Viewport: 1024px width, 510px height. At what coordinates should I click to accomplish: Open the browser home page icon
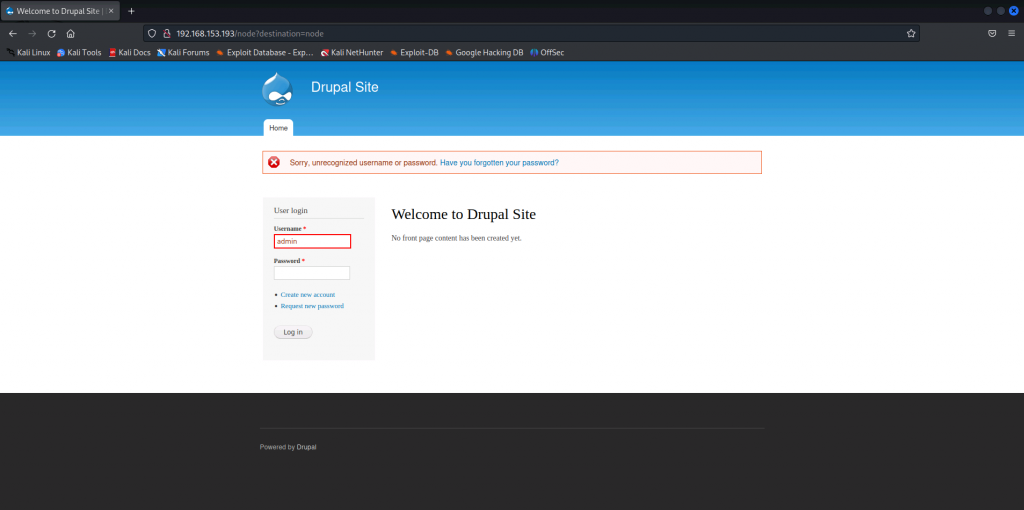point(71,33)
